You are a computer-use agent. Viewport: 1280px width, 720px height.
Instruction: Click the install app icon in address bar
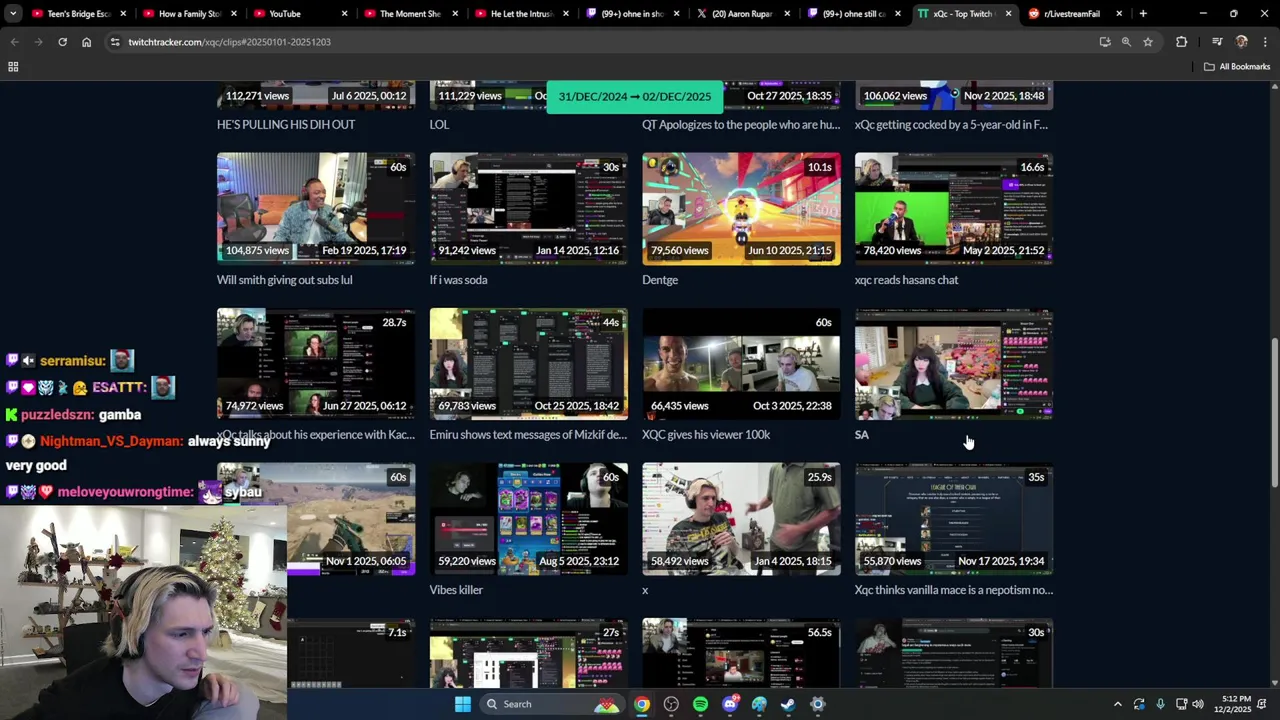click(1104, 42)
